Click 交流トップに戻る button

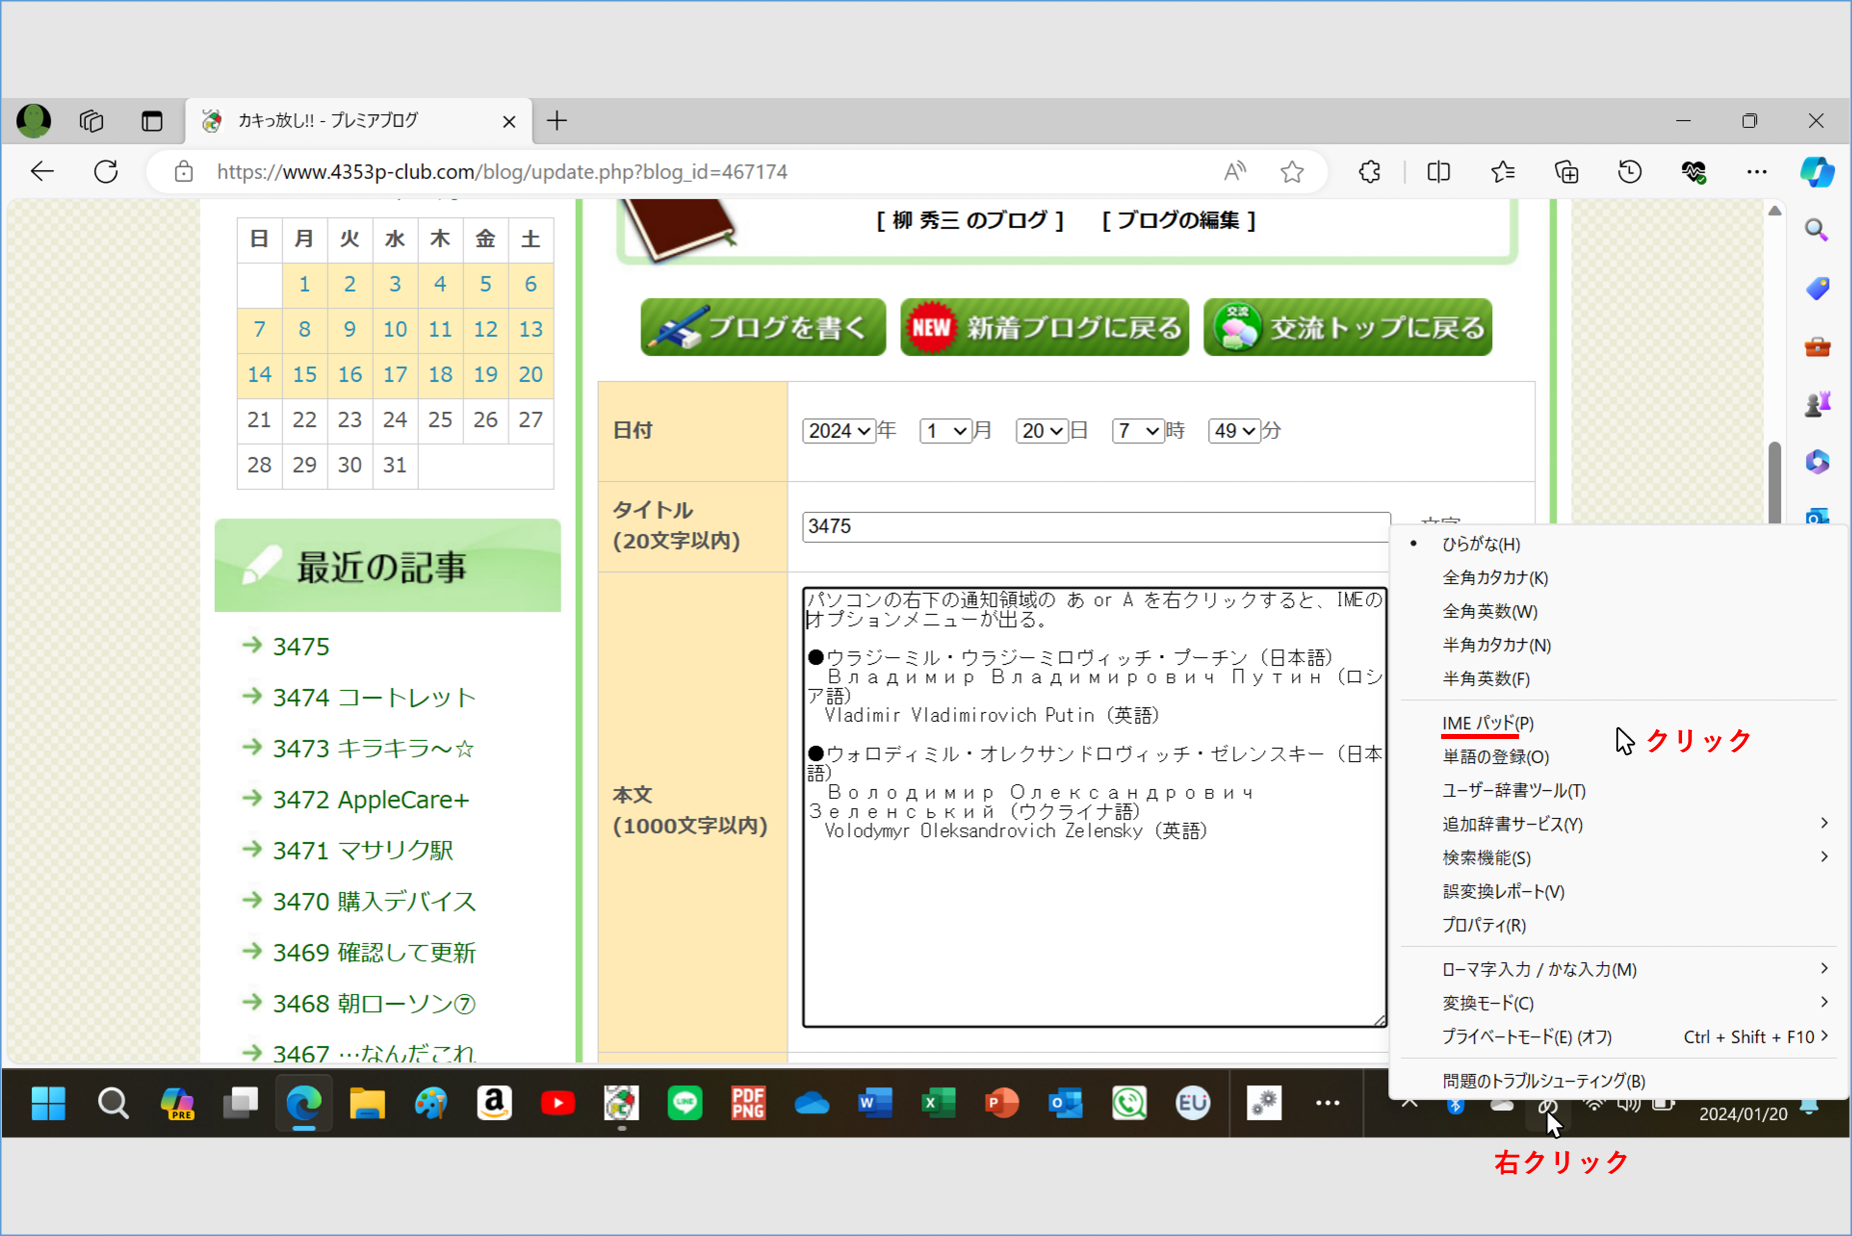[1347, 327]
